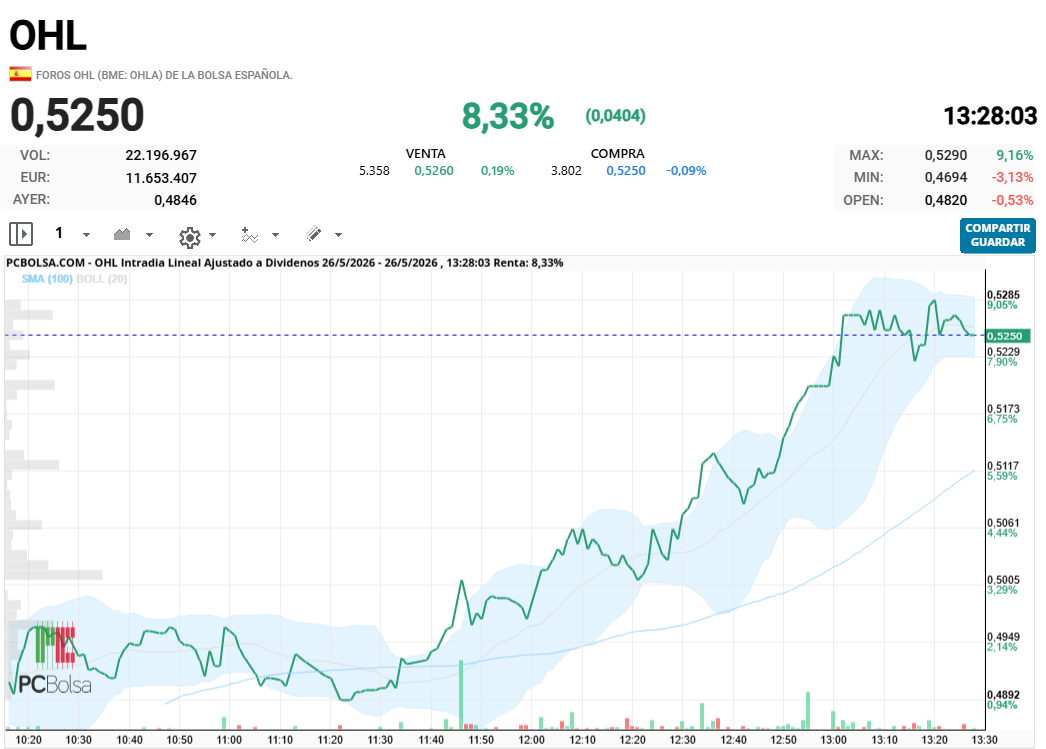Click the EUR value 11.653.407
The width and height of the screenshot is (1046, 749).
pos(161,178)
